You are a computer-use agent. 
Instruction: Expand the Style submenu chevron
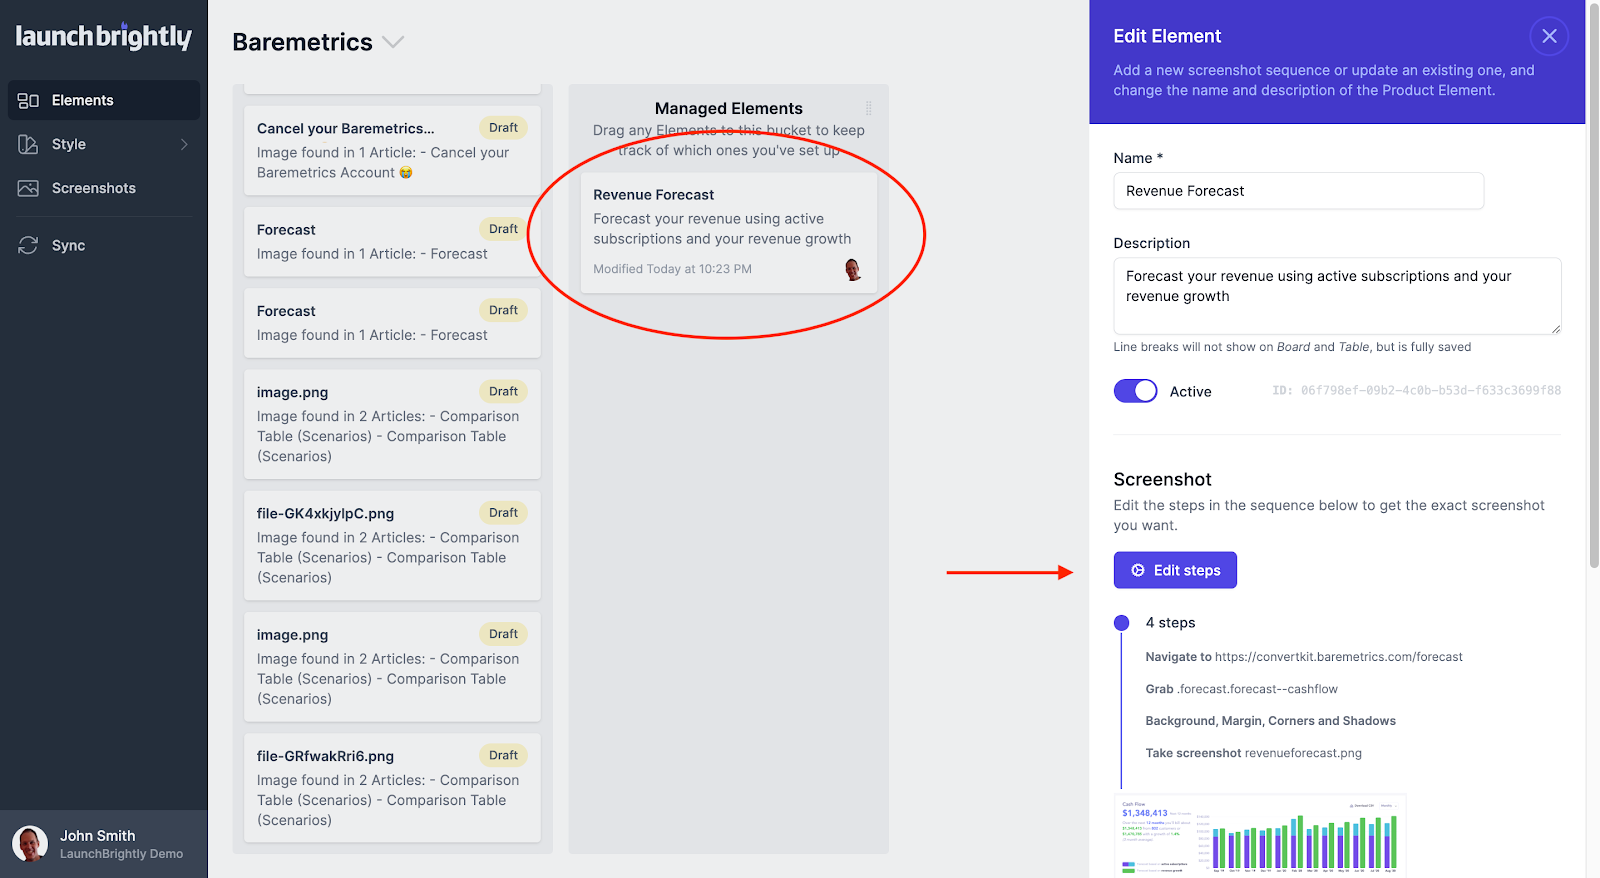pos(184,145)
